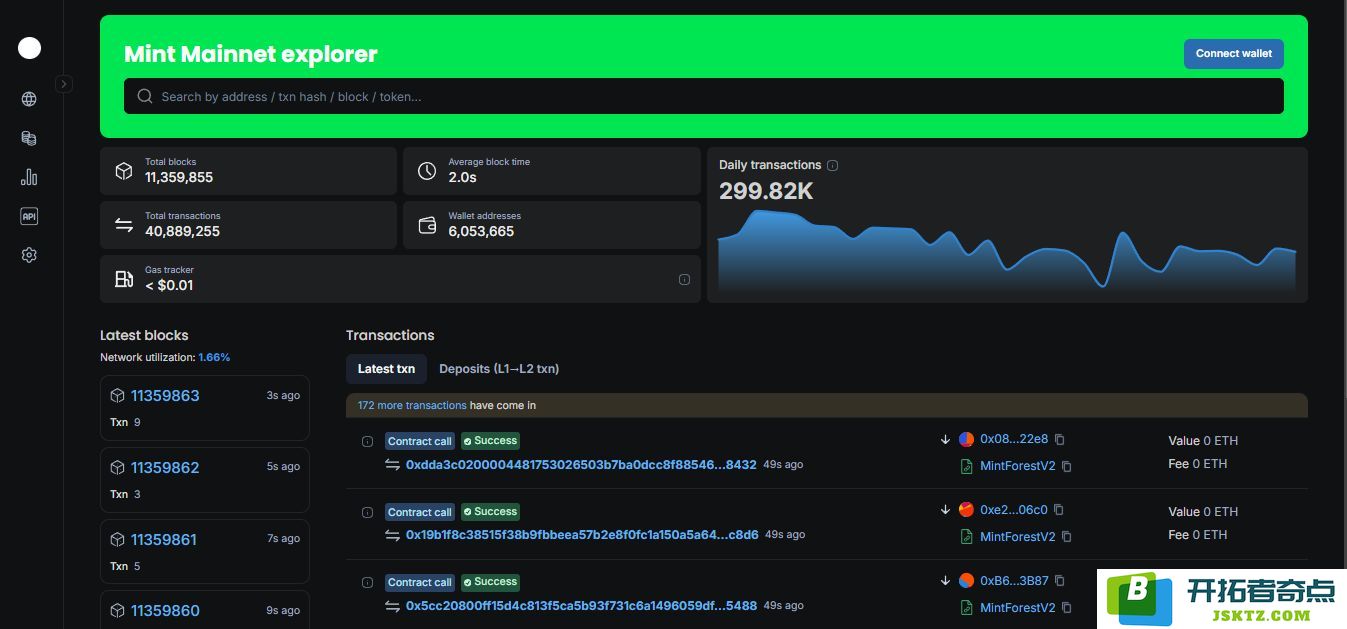Image resolution: width=1347 pixels, height=629 pixels.
Task: Open sender address 0x08...22e8
Action: (1014, 439)
